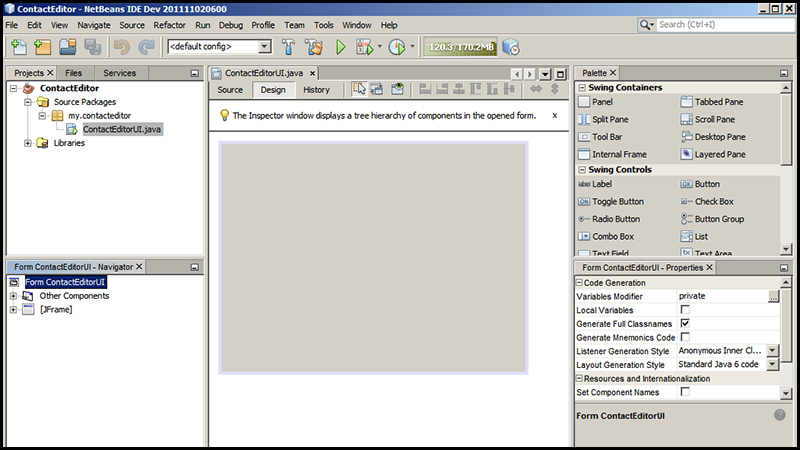Click the Undo arrow icon
800x450 pixels.
coord(121,47)
